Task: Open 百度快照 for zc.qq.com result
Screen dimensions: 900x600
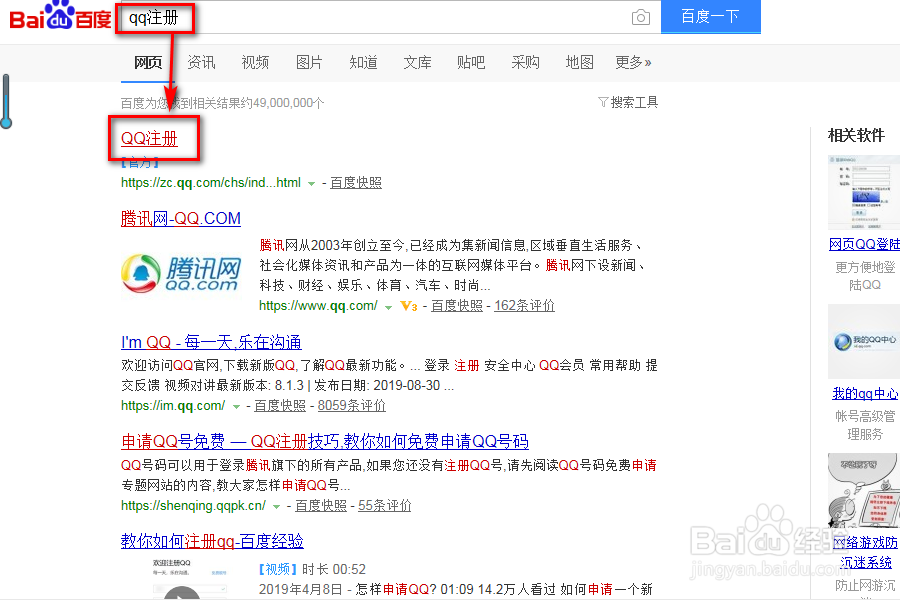Action: pyautogui.click(x=356, y=183)
